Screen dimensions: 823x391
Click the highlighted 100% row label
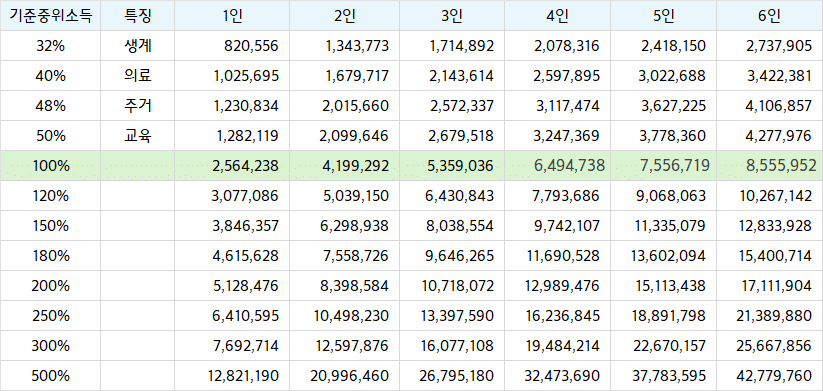[x=50, y=166]
